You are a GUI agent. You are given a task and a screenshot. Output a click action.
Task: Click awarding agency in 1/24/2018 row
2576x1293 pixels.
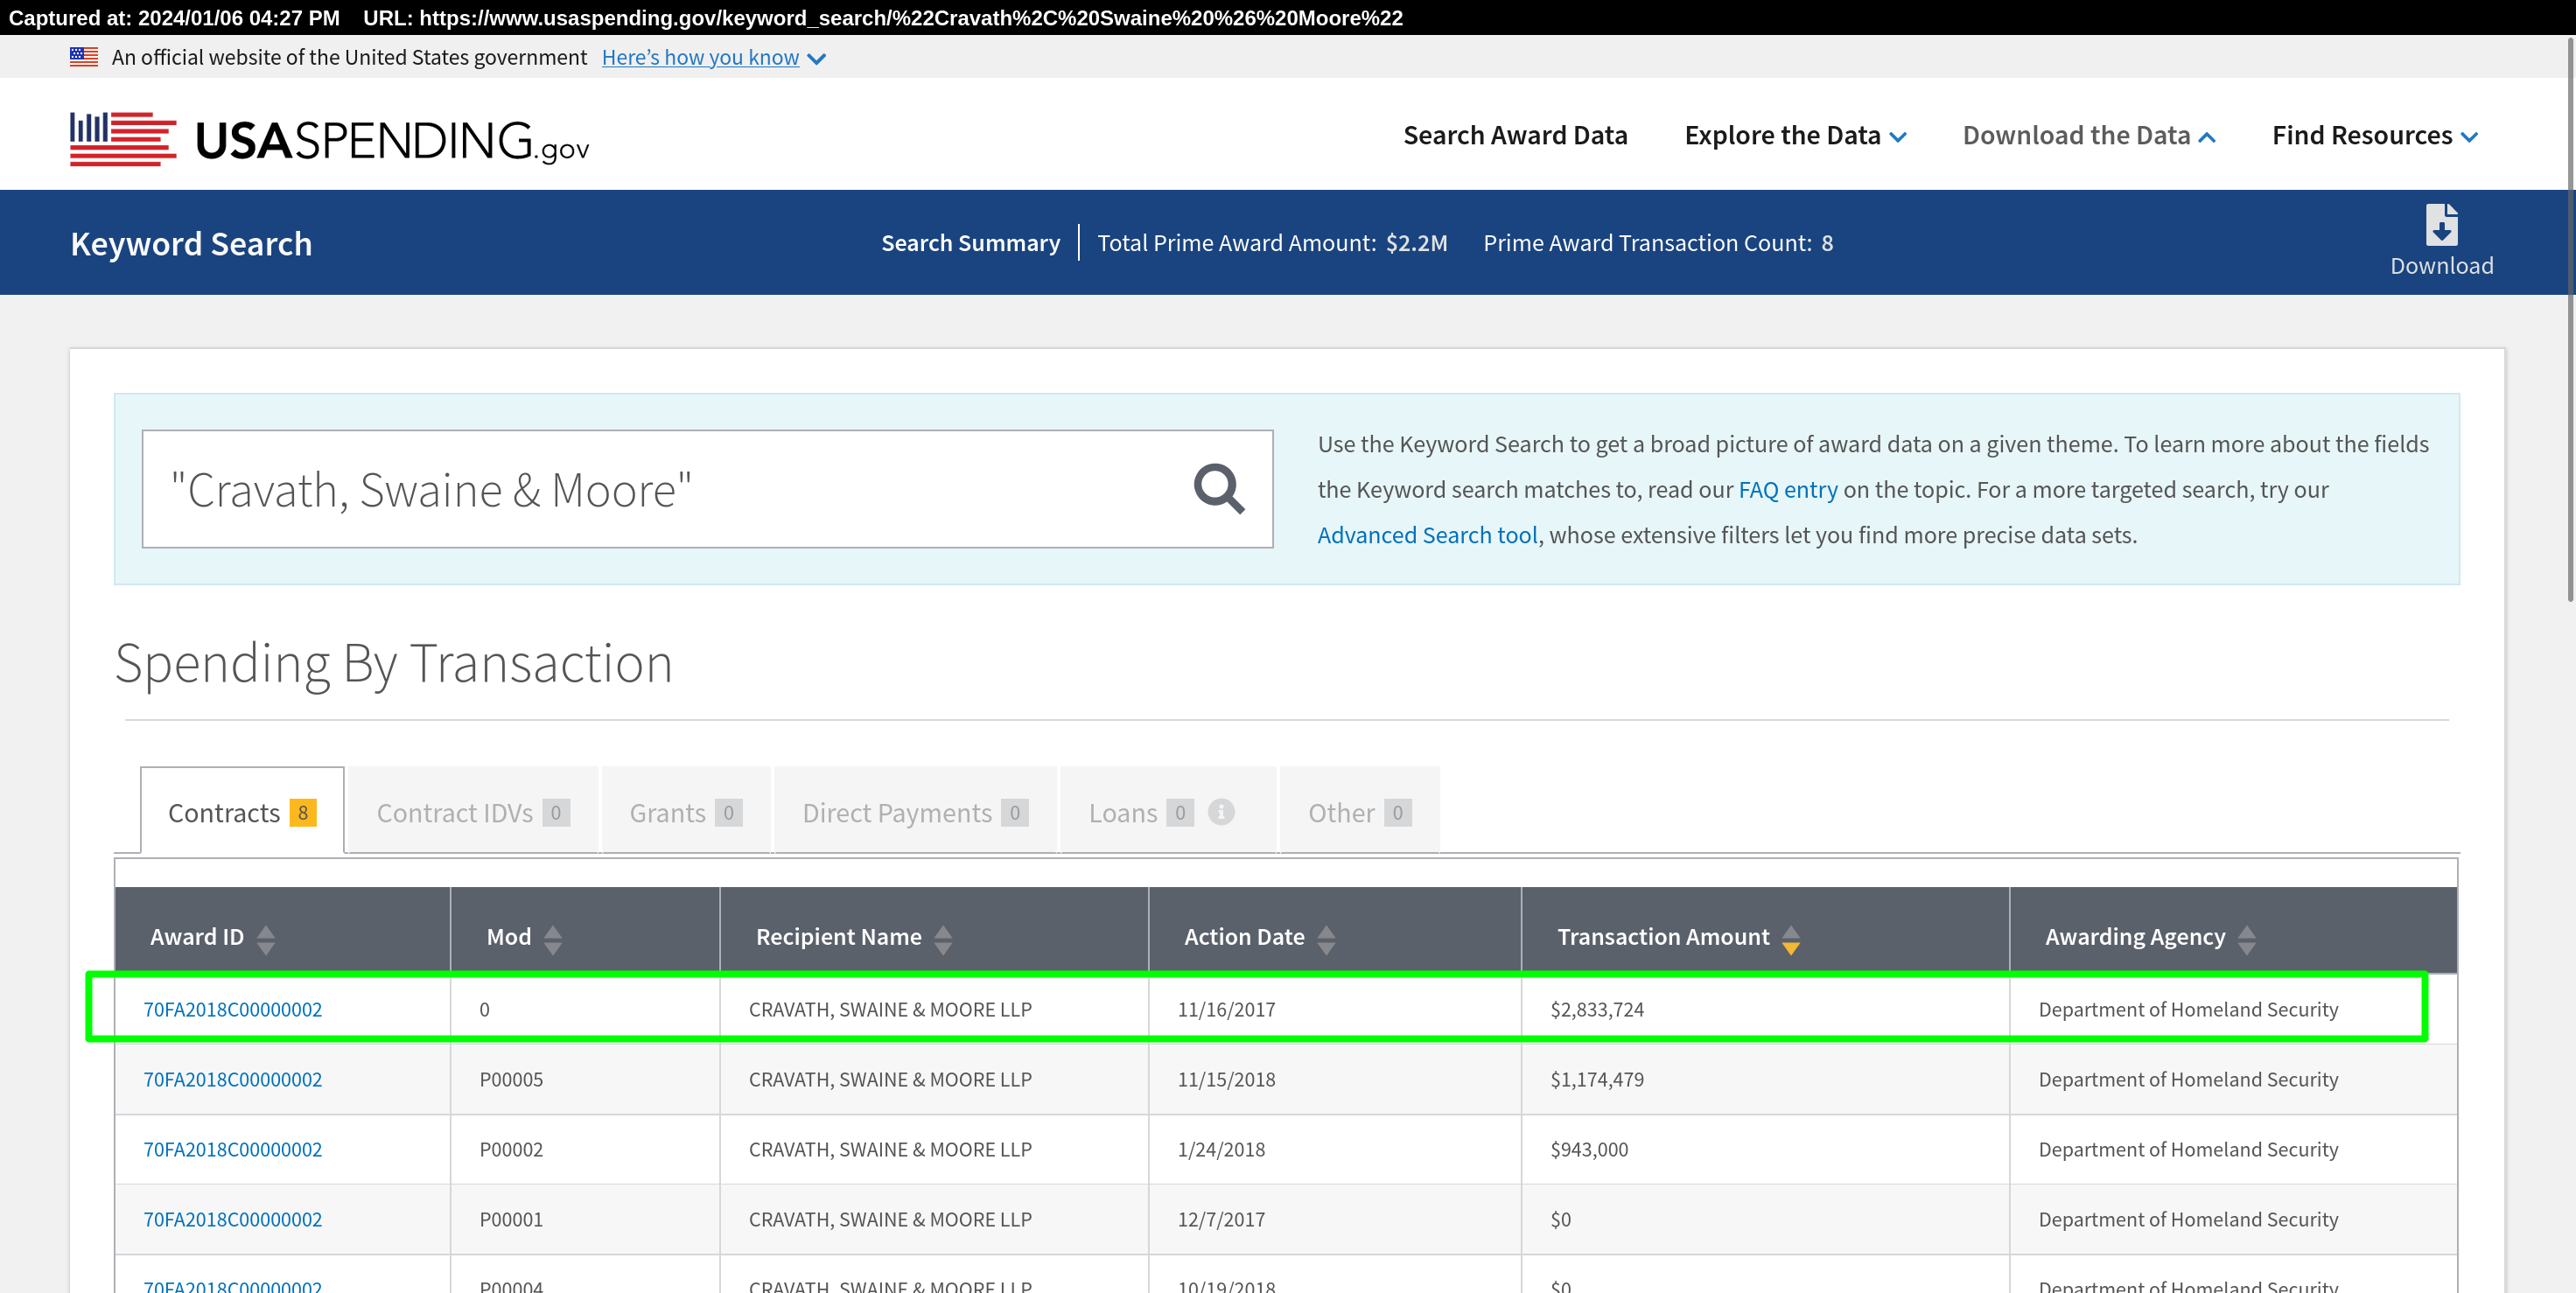2188,1149
